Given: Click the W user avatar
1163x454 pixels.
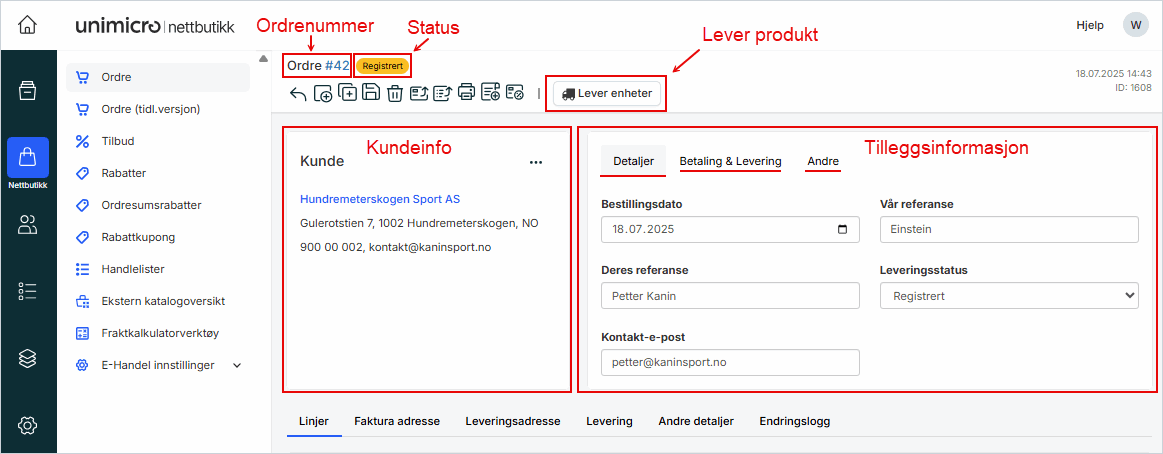Looking at the screenshot, I should click(1135, 25).
